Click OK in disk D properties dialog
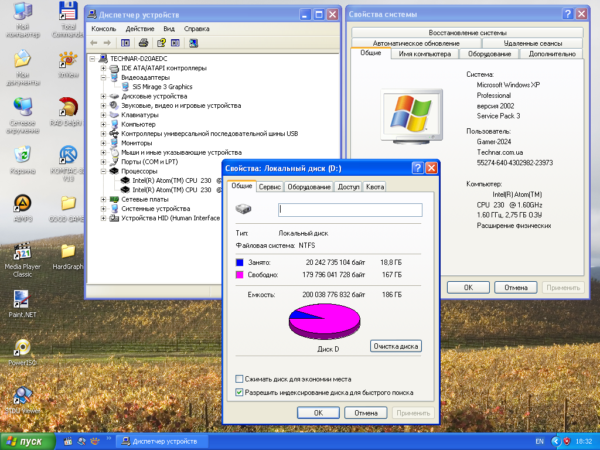 (318, 413)
